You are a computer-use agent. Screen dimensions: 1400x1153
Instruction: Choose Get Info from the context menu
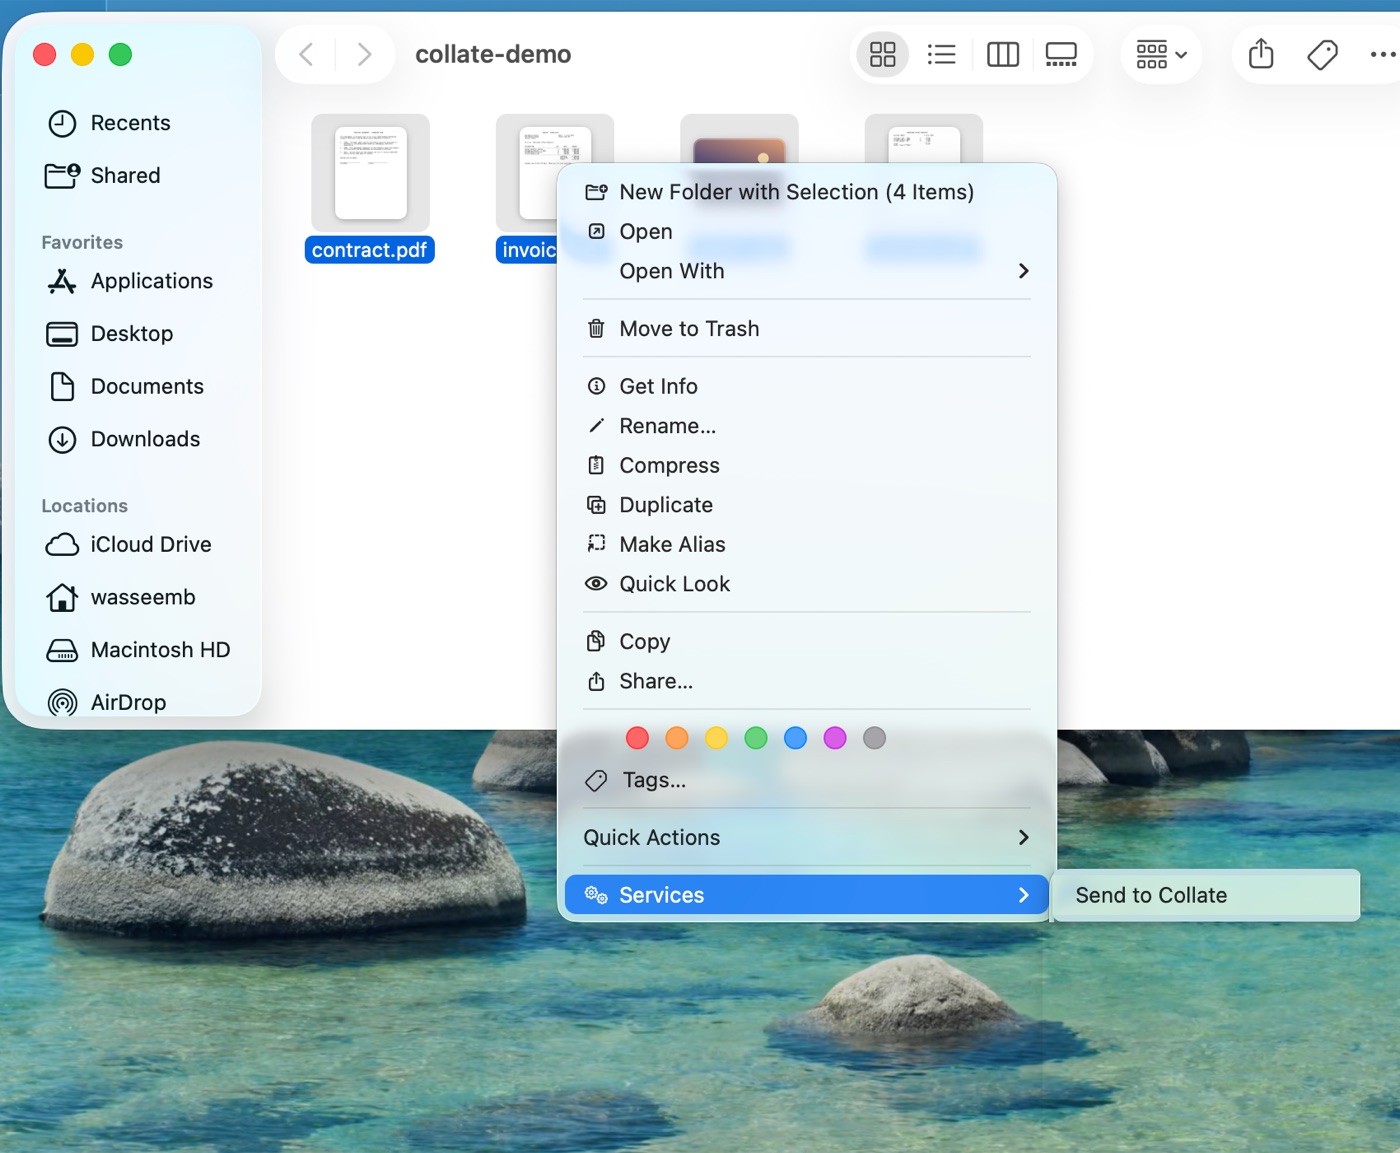tap(807, 386)
